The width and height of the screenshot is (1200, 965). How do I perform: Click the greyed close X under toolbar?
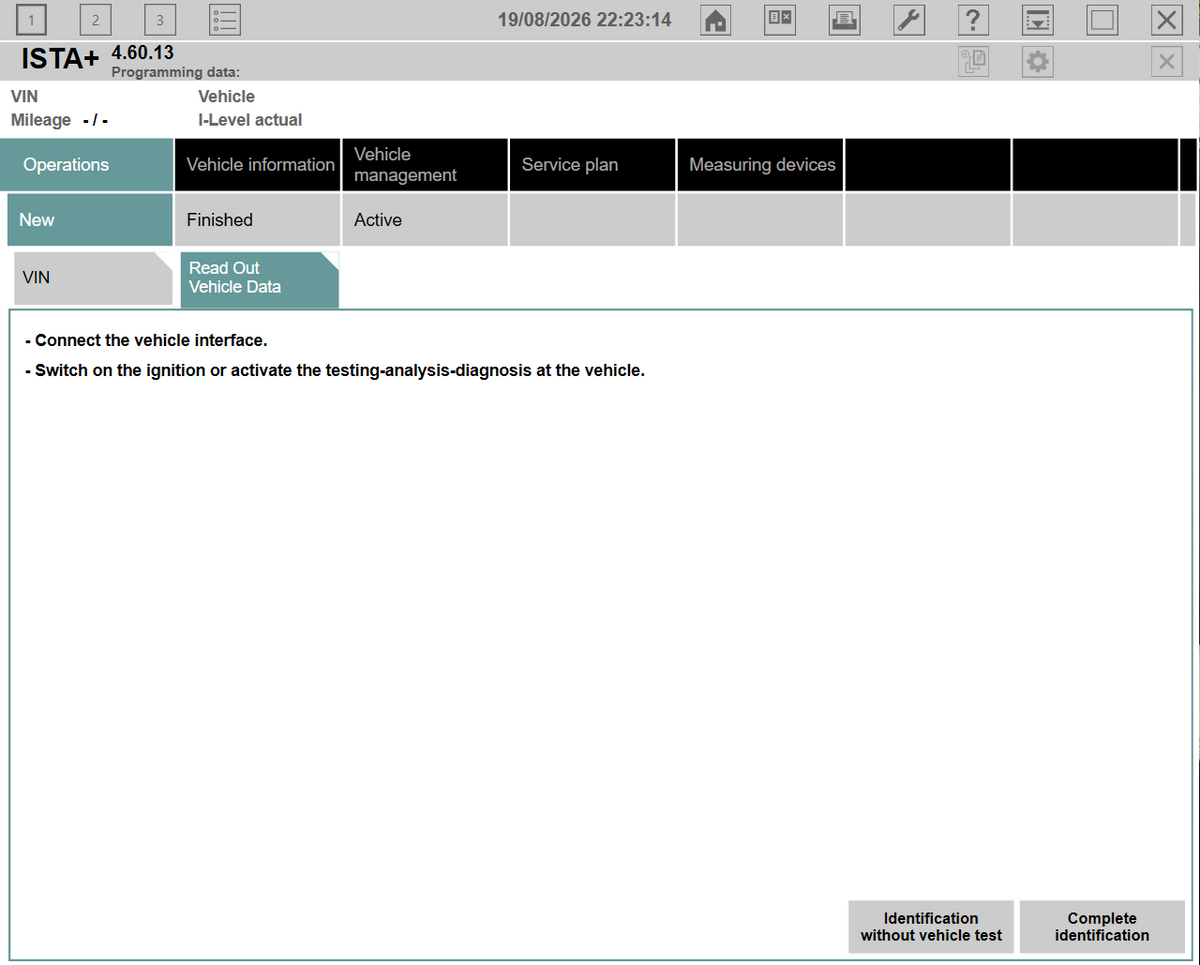(1166, 62)
